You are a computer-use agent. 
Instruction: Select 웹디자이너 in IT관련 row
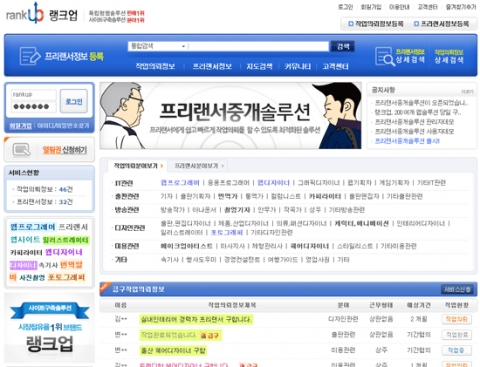(274, 183)
